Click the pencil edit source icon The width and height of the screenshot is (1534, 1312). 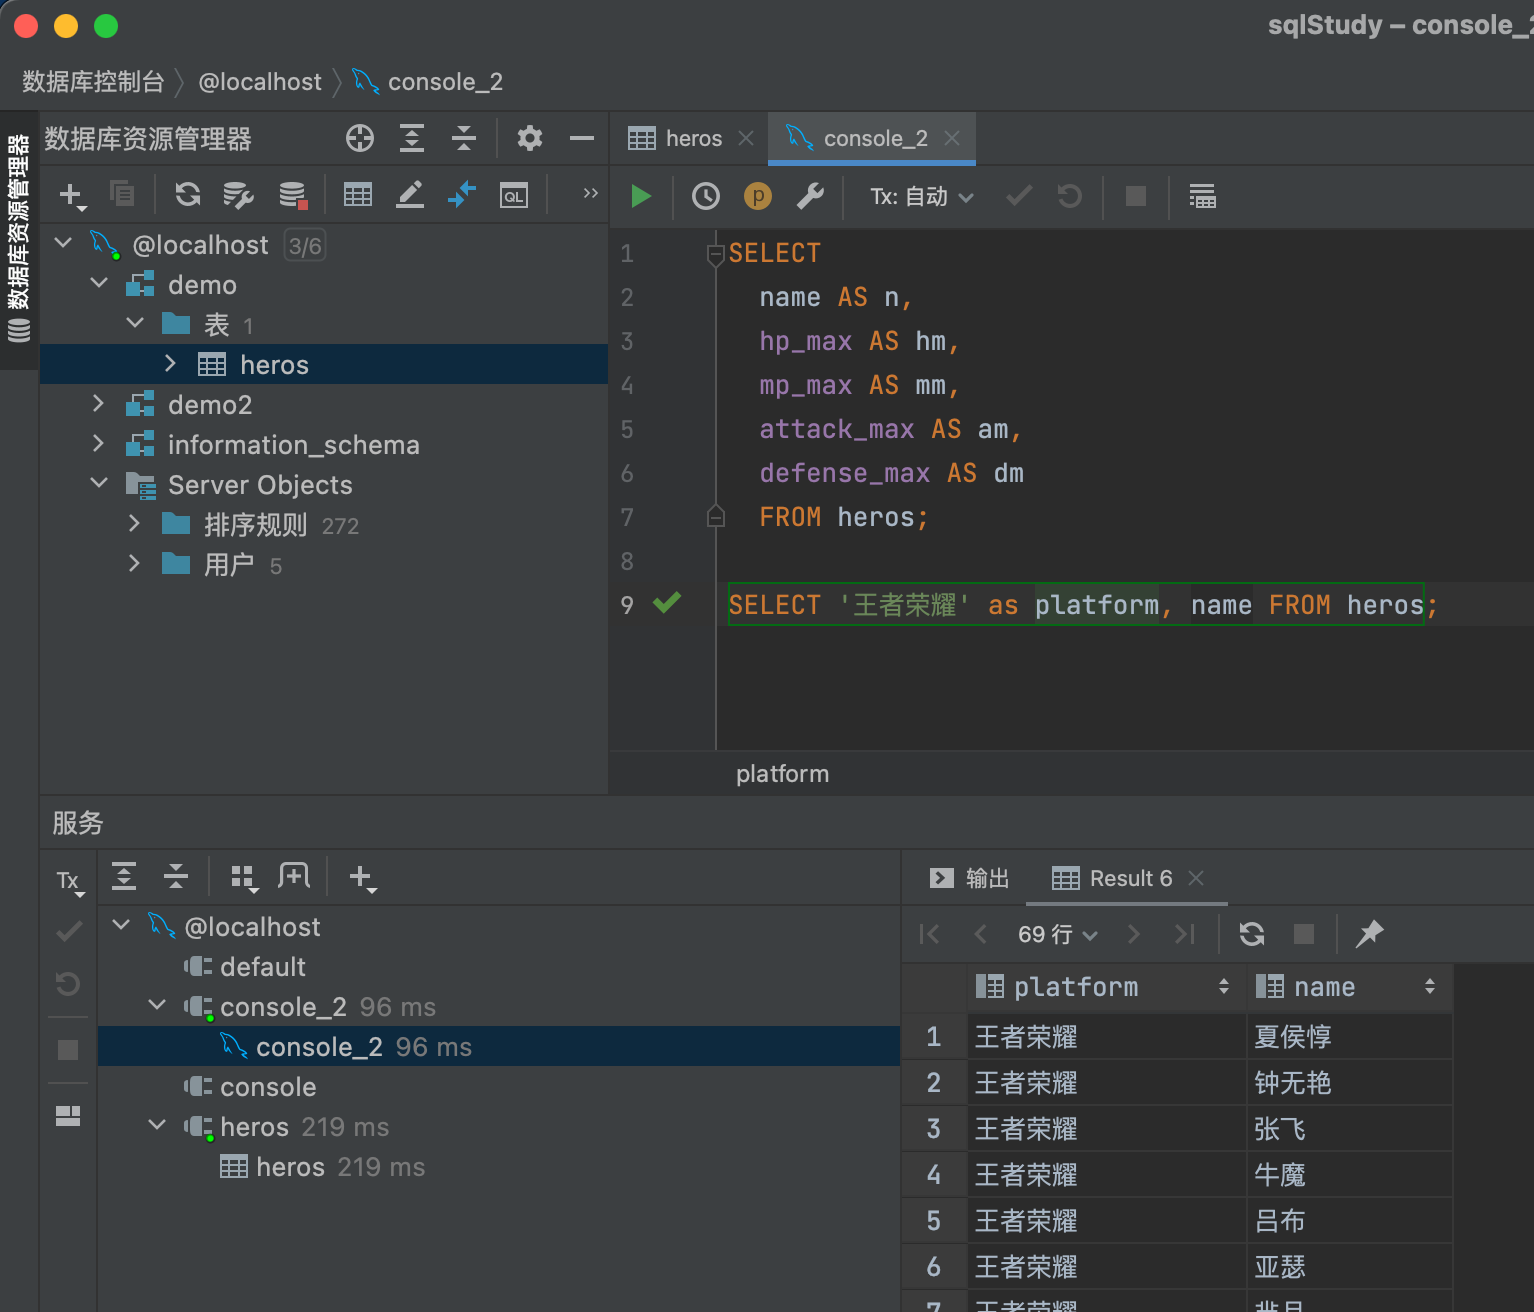(x=410, y=194)
